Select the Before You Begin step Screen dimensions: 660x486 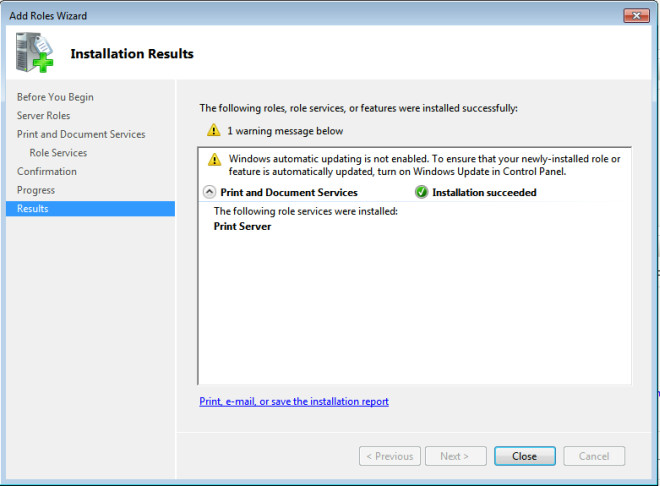(x=55, y=97)
